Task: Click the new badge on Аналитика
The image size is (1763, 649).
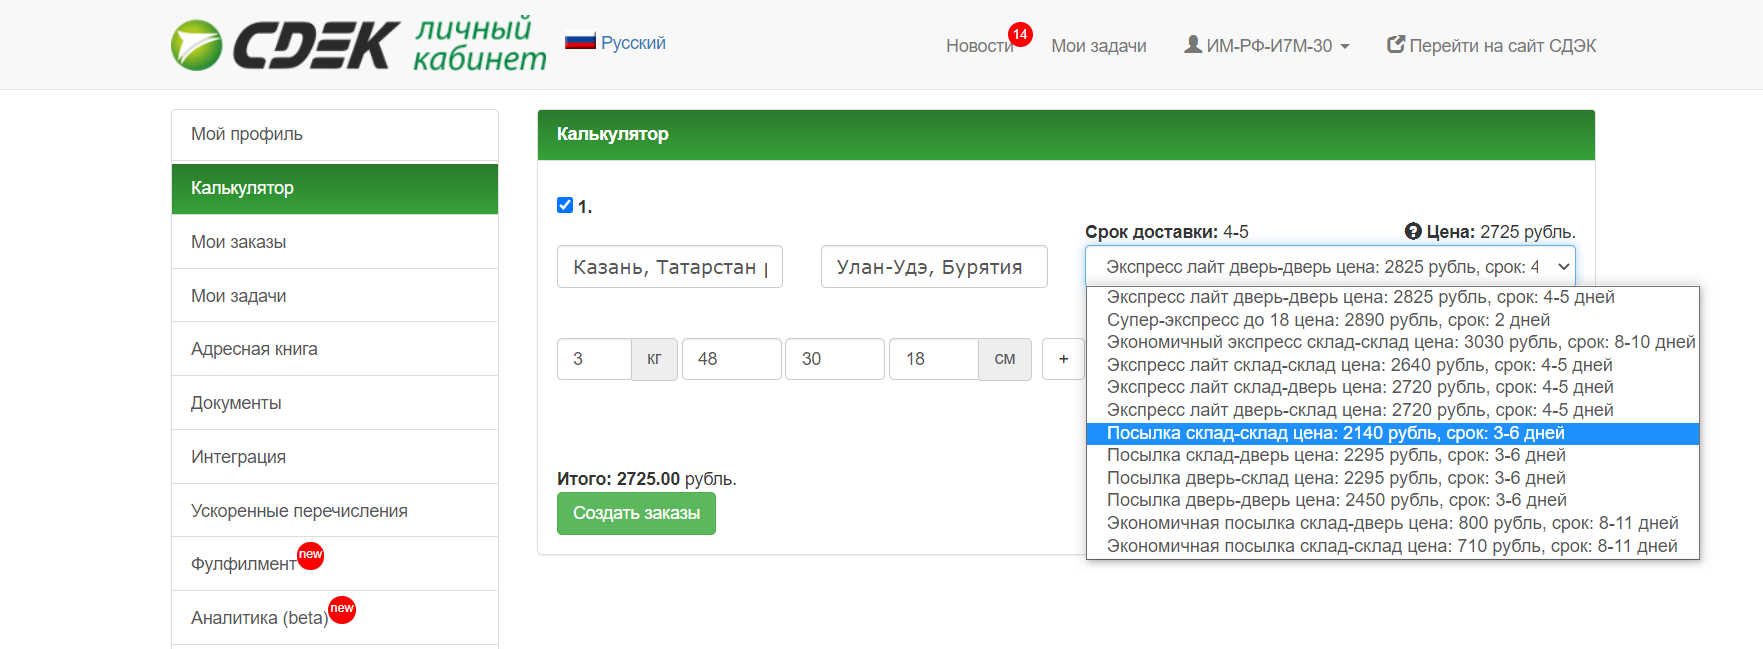Action: tap(342, 609)
